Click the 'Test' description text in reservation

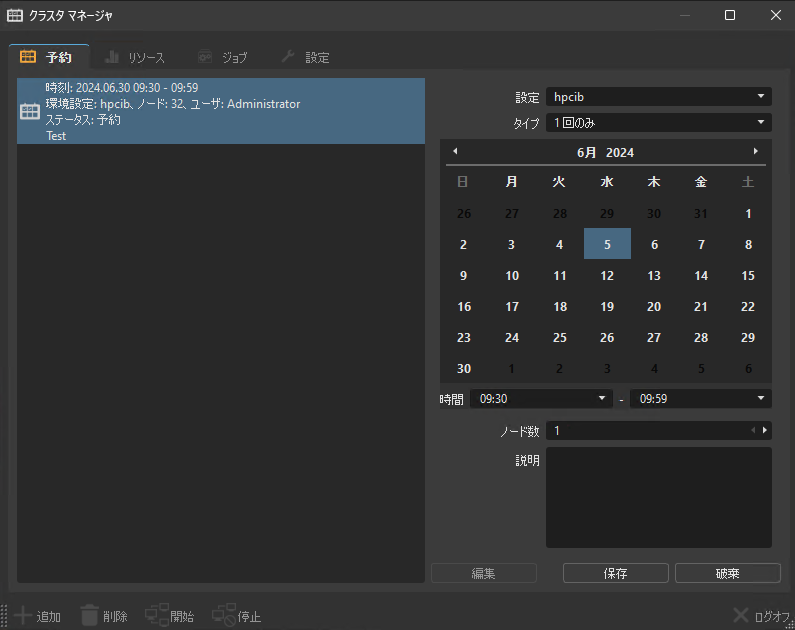(56, 136)
